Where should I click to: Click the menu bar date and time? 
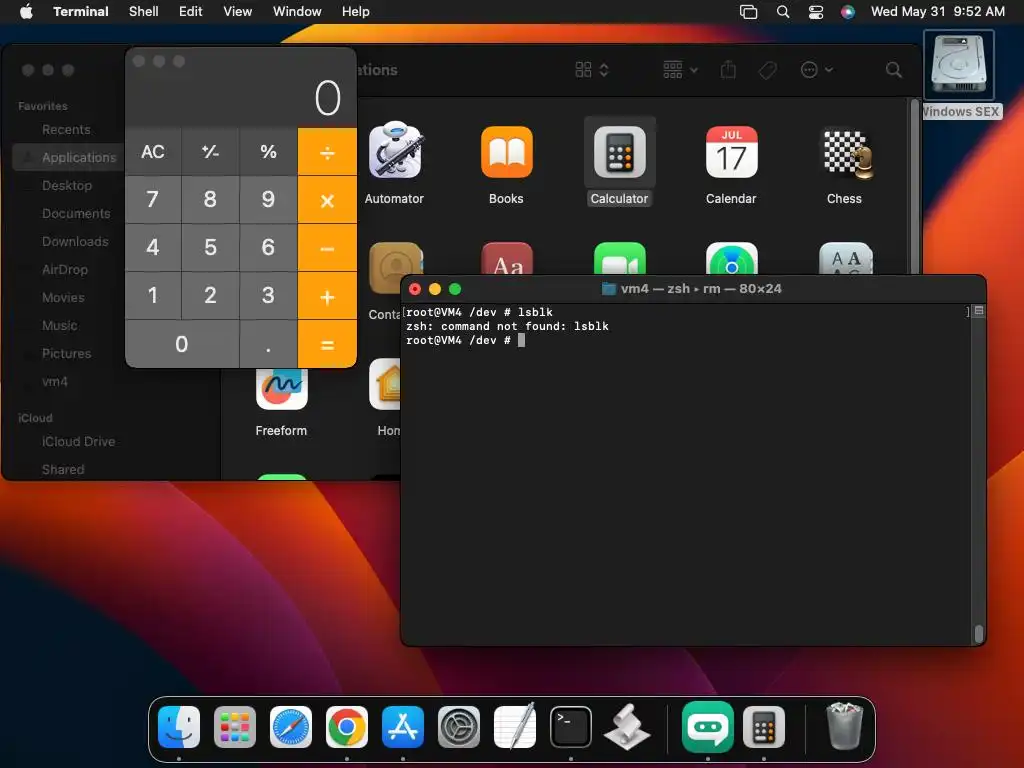coord(938,12)
